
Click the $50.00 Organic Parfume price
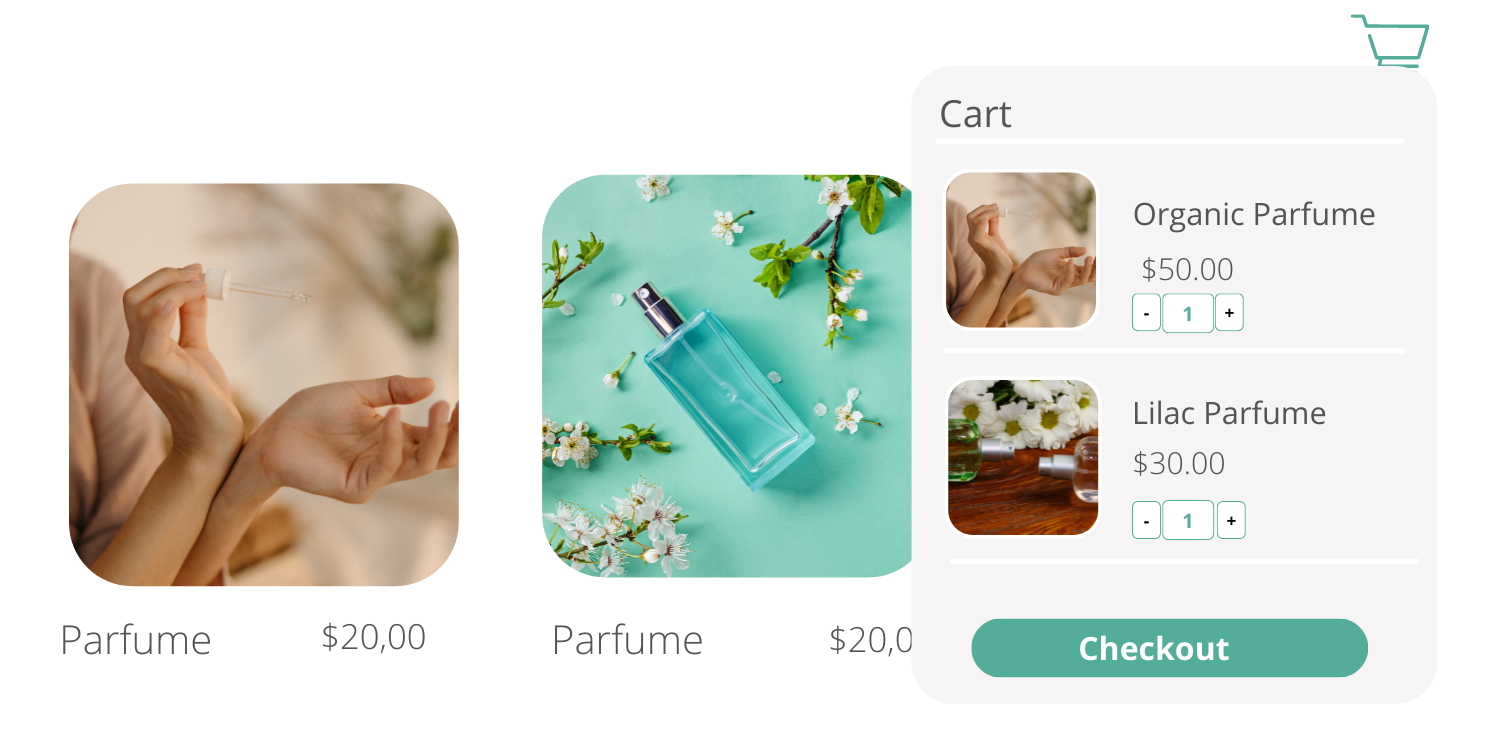tap(1187, 269)
